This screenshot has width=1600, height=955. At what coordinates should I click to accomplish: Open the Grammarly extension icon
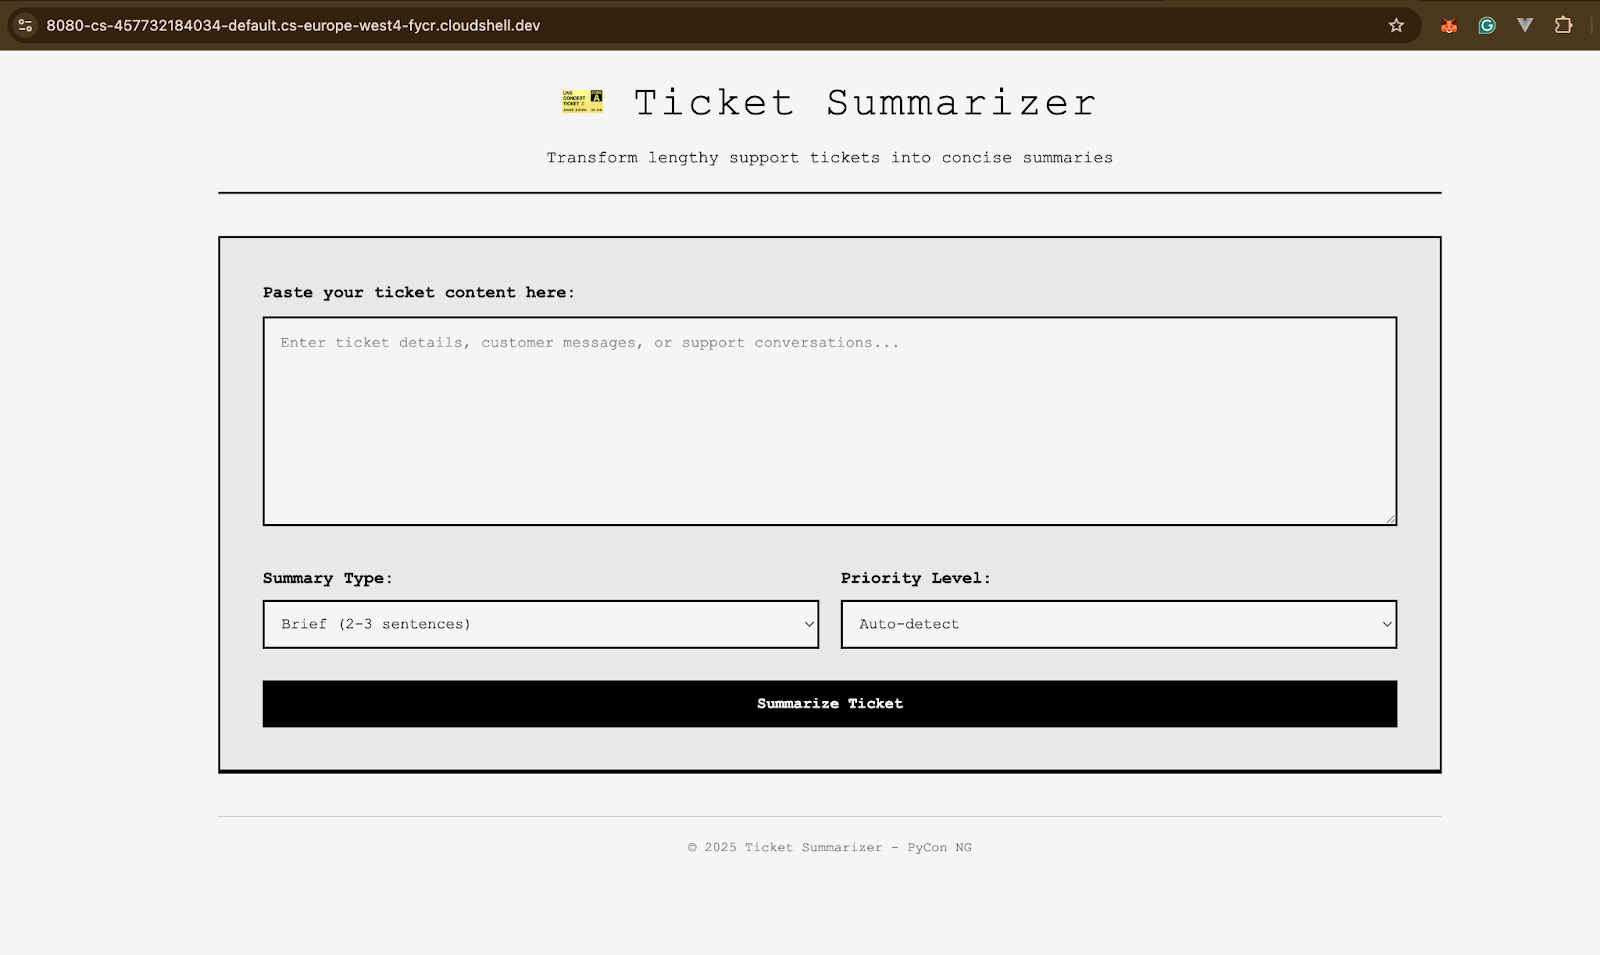click(1487, 26)
